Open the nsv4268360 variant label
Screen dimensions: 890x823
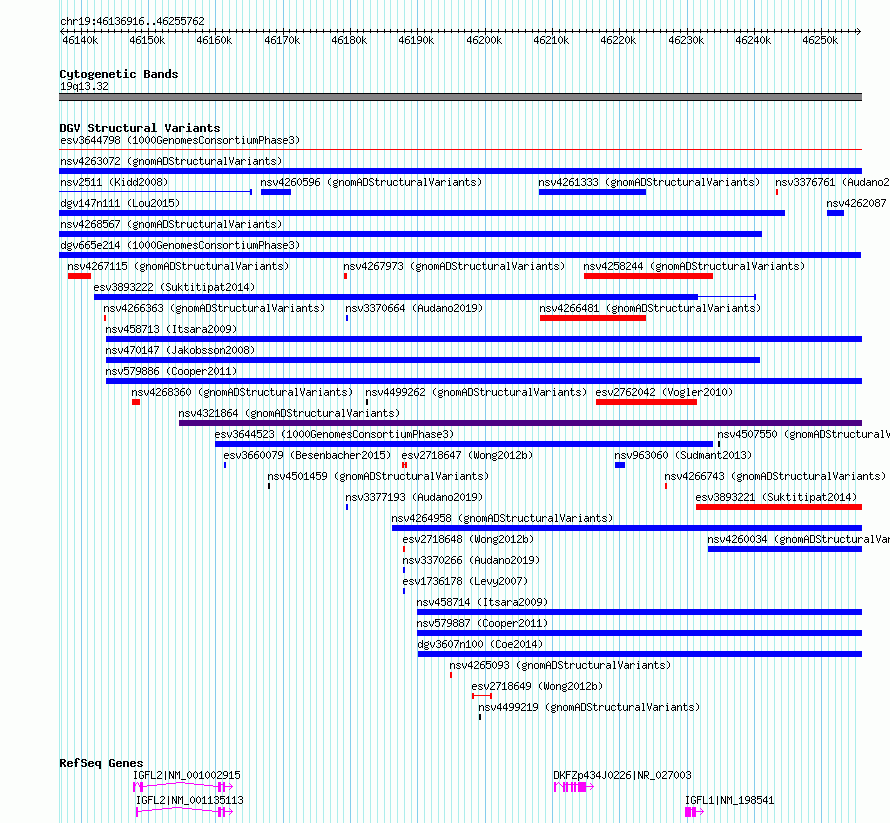tap(242, 392)
